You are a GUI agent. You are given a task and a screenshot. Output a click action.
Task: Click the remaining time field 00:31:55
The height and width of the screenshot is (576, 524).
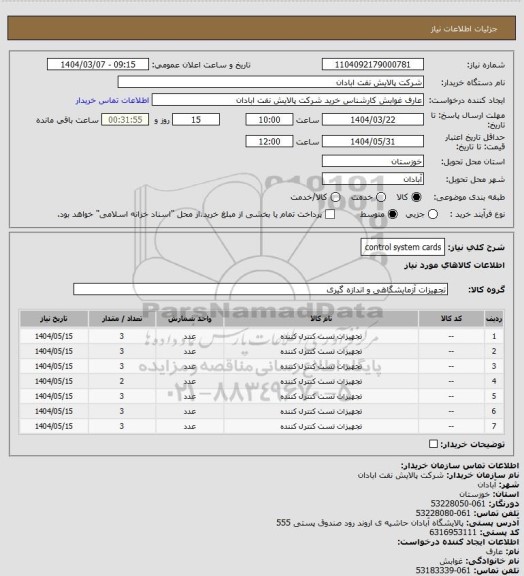[x=125, y=120]
